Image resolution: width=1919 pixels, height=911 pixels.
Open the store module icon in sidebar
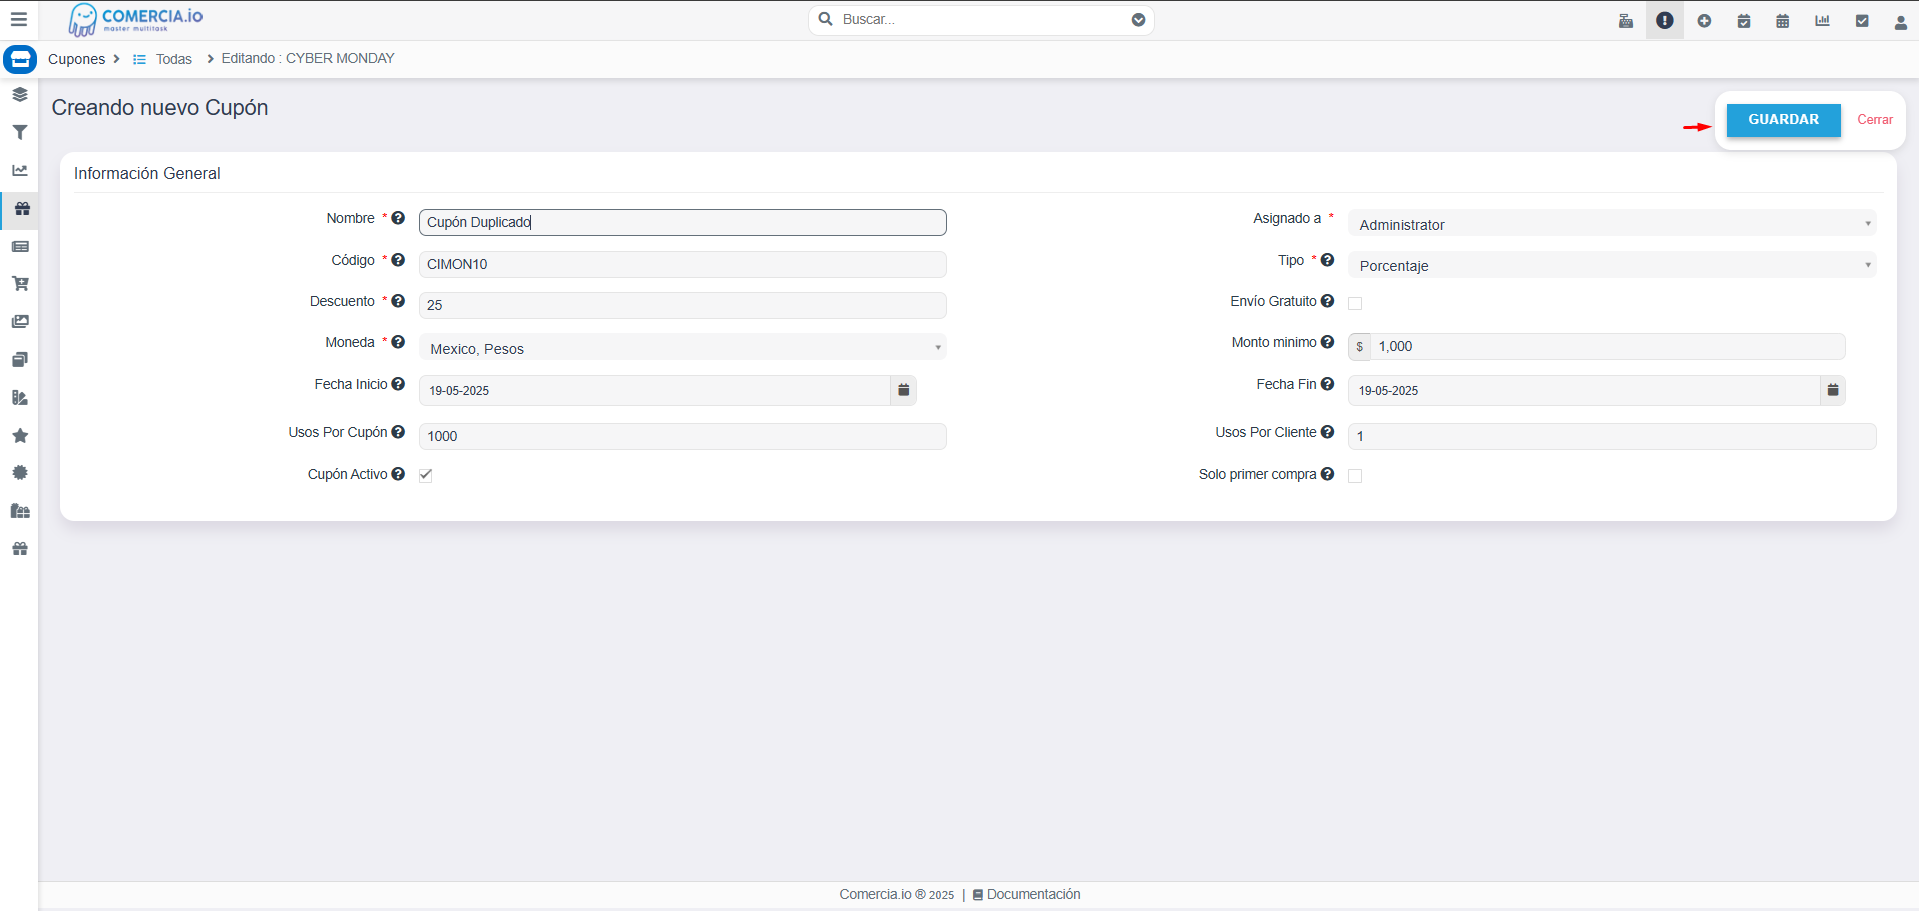[x=20, y=59]
